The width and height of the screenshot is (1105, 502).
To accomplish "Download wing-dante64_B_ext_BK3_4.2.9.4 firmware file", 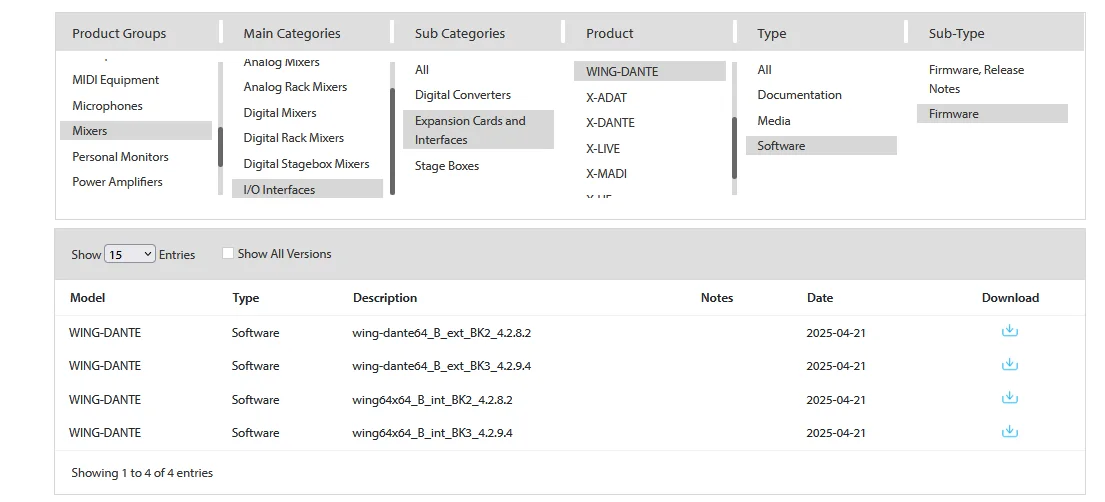I will [x=1010, y=365].
